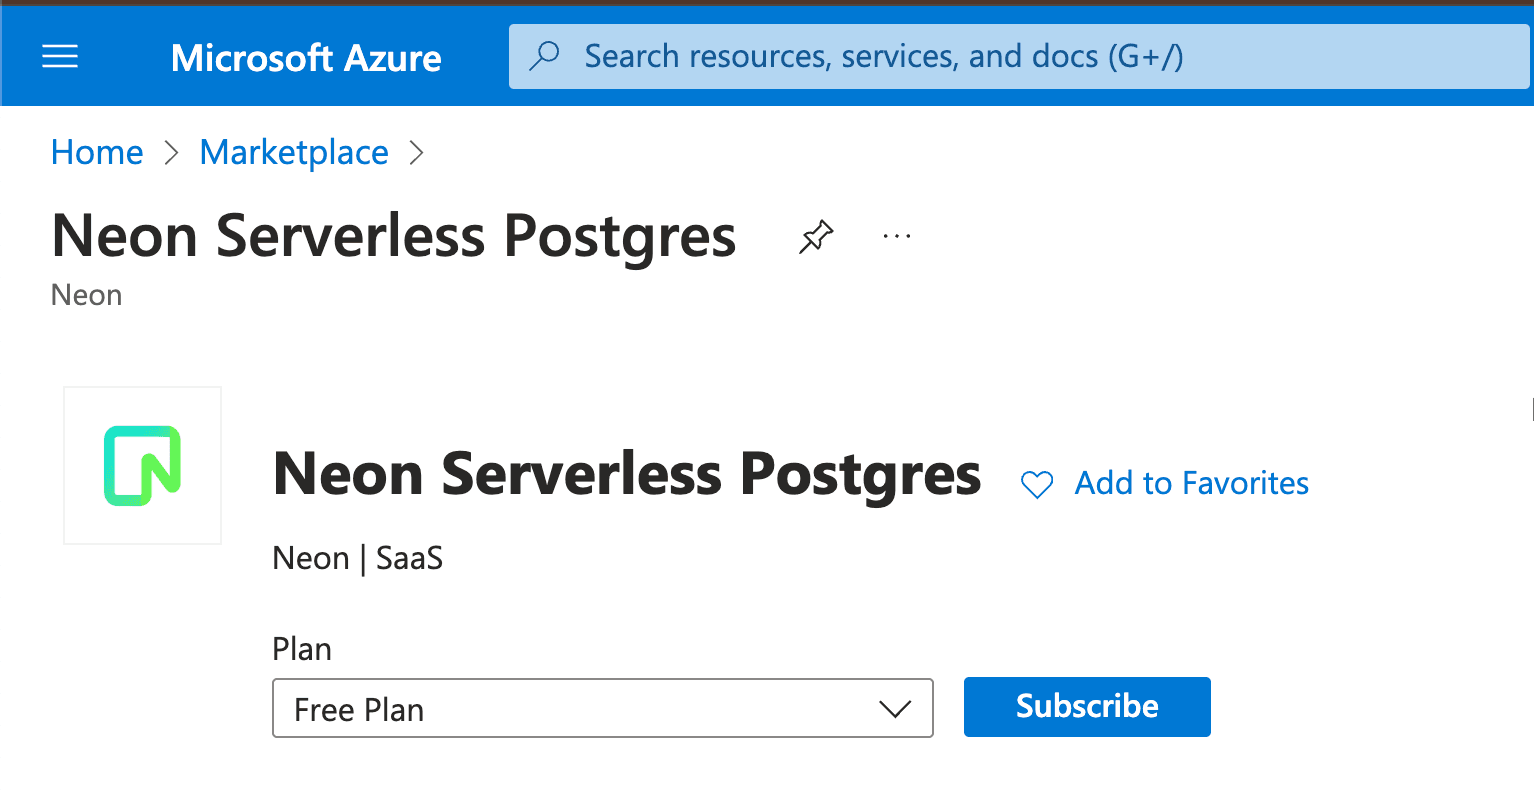This screenshot has height=806, width=1534.
Task: Navigate to Home via breadcrumb
Action: click(x=96, y=152)
